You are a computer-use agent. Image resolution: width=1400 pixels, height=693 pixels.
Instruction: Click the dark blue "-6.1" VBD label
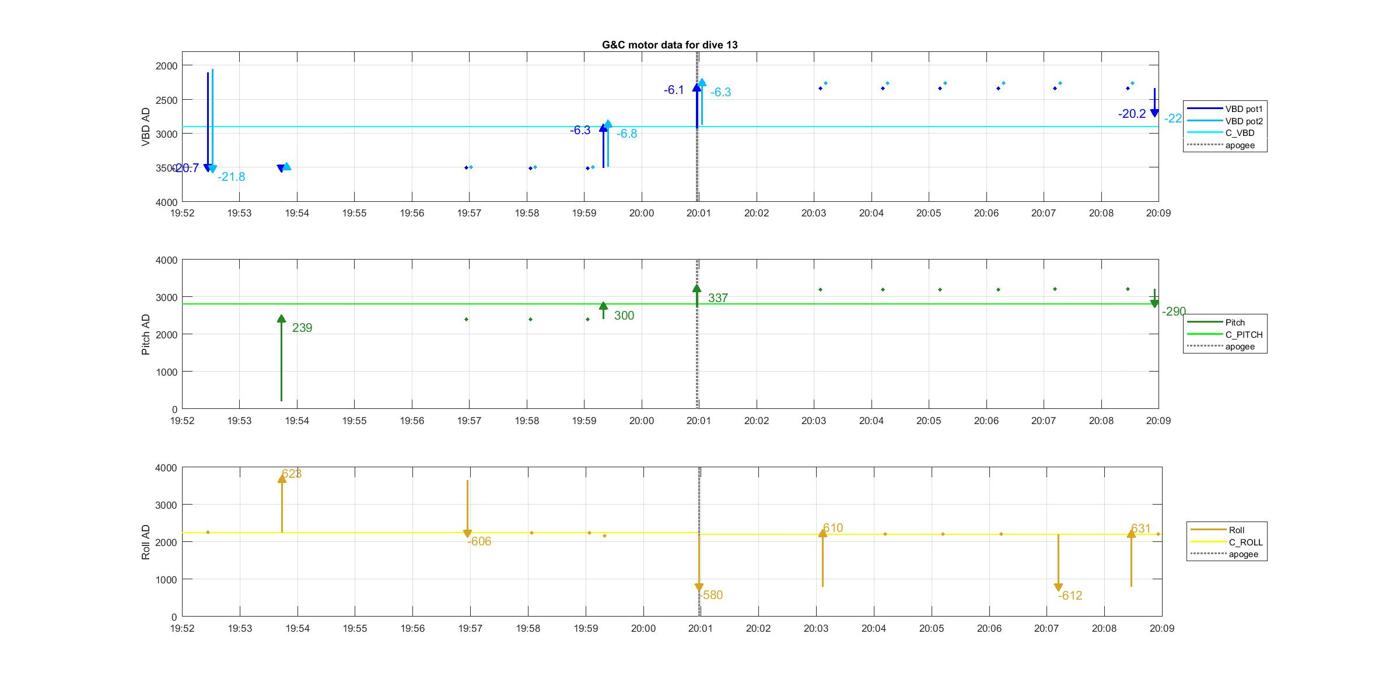(x=674, y=90)
